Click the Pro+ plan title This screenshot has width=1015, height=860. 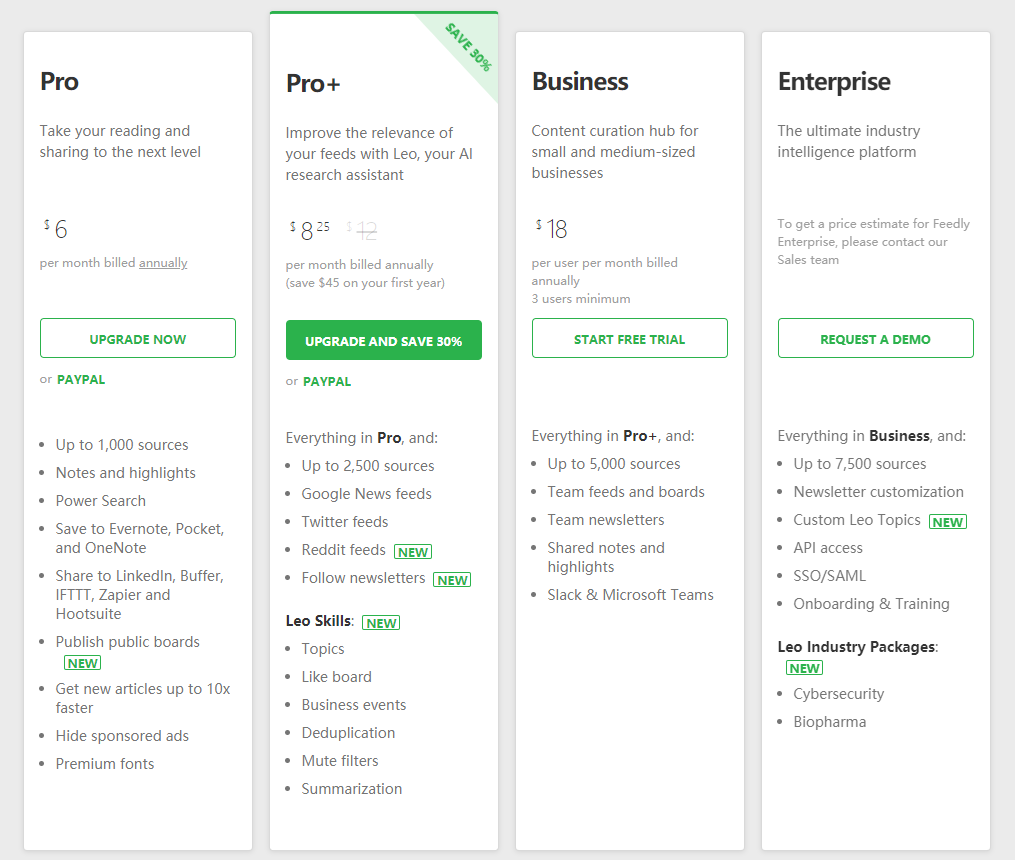313,84
